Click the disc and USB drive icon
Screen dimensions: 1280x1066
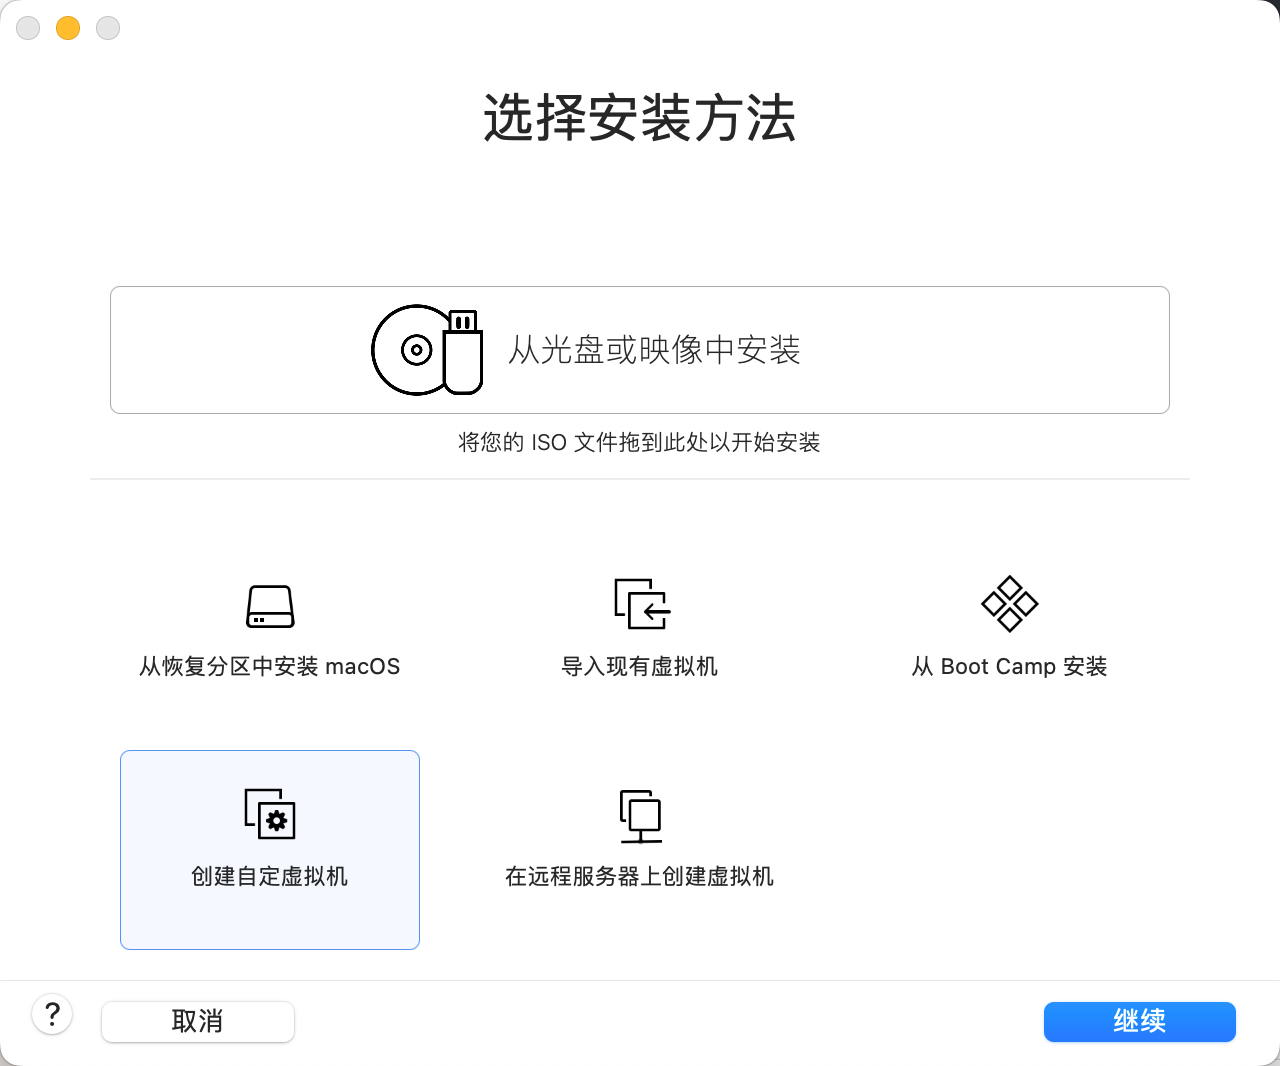pyautogui.click(x=428, y=350)
